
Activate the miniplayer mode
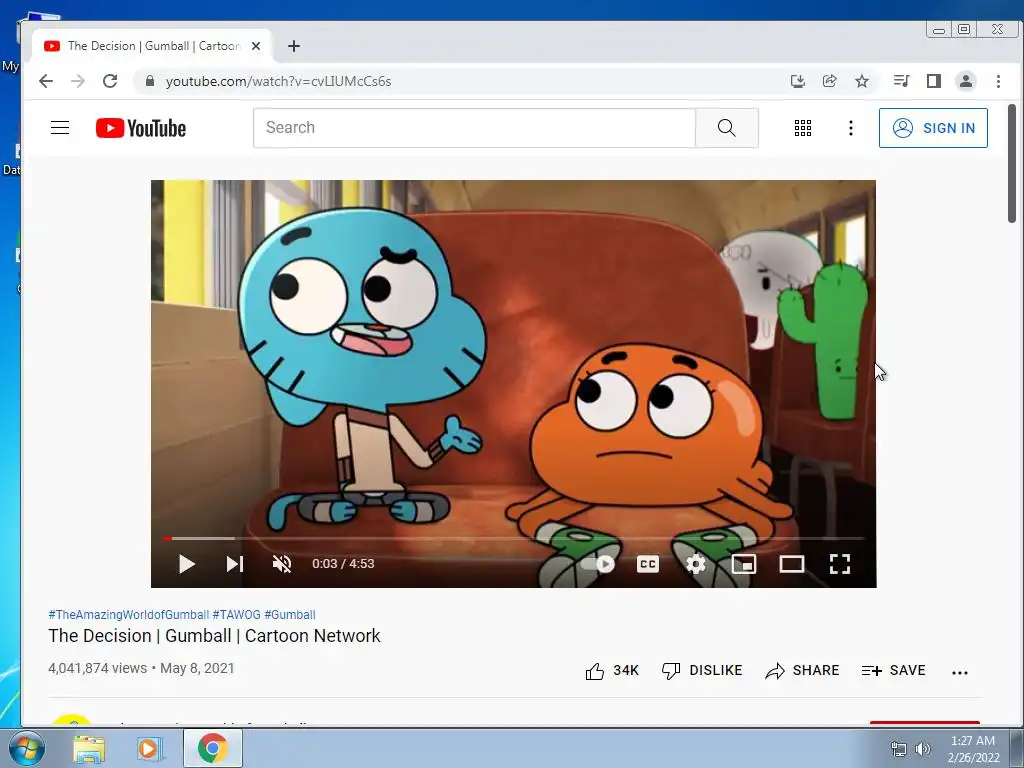(x=744, y=564)
